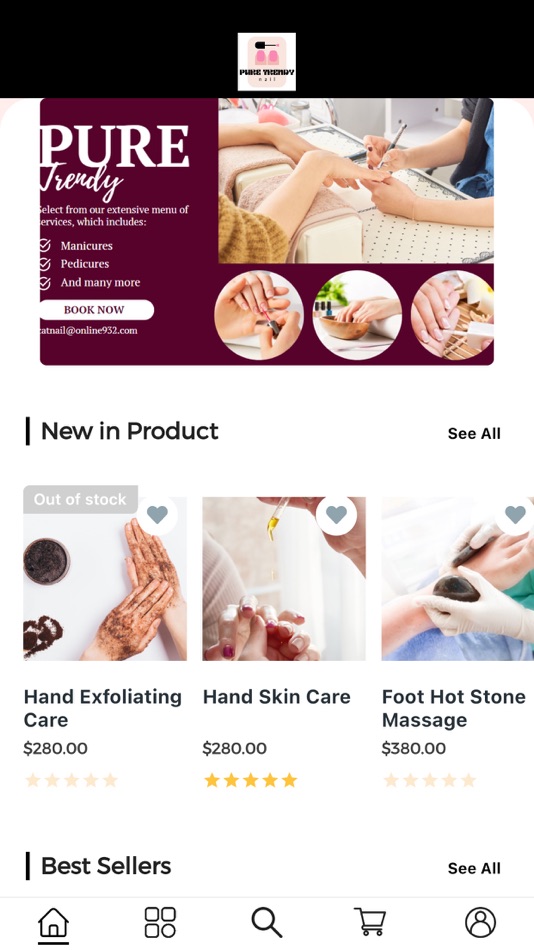
Task: Select the Foot Hot Stone Massage title
Action: 453,708
